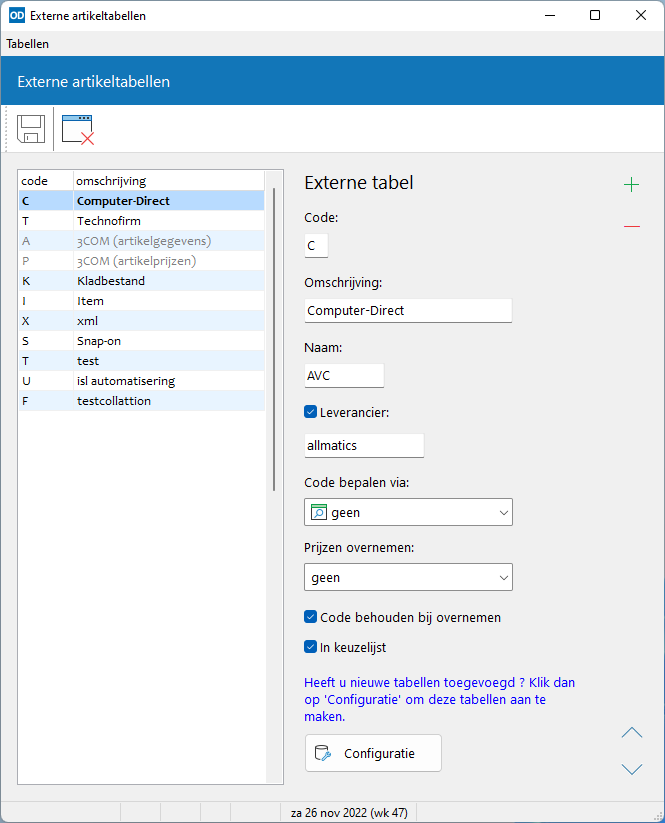The image size is (665, 823).
Task: Click the Omschrijving field with Computer-Direct
Action: (408, 311)
